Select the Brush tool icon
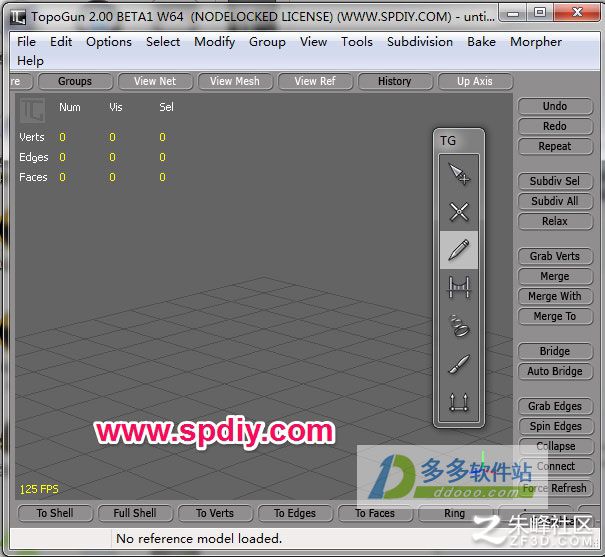Viewport: 605px width, 557px height. click(459, 364)
